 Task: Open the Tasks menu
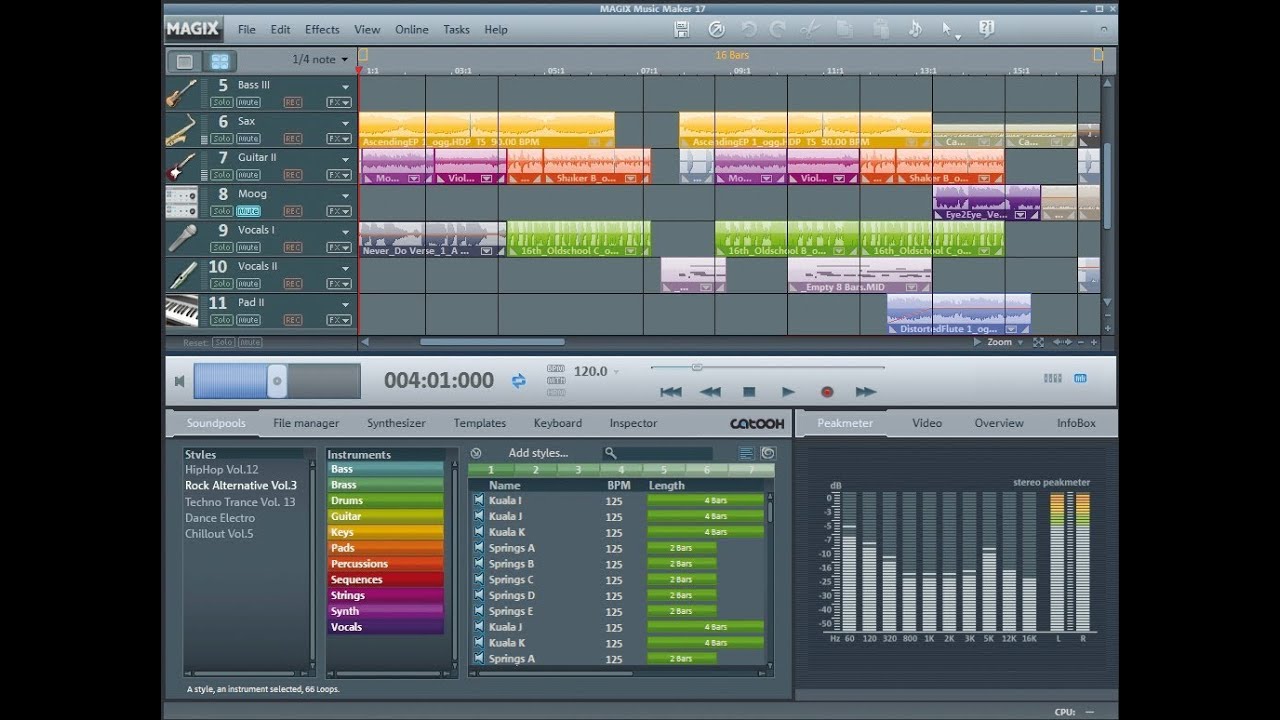456,30
